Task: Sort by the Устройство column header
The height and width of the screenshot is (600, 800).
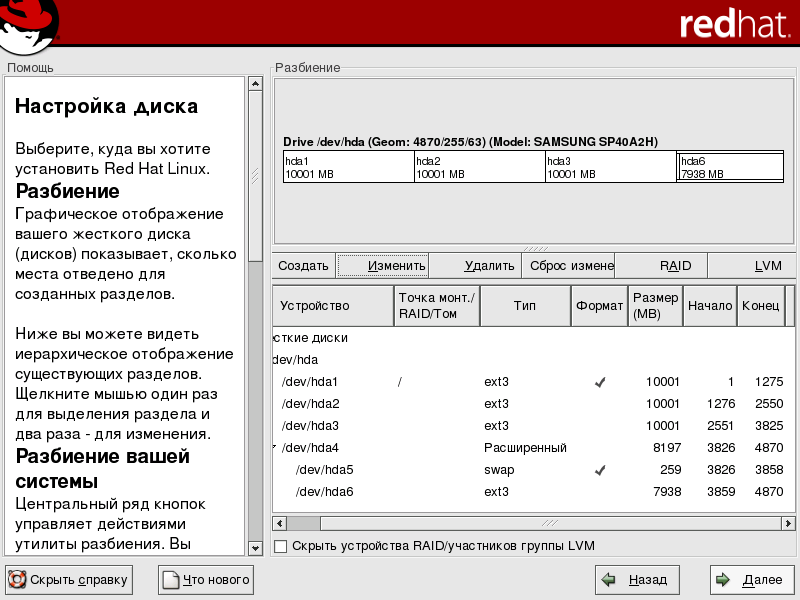Action: [x=332, y=306]
